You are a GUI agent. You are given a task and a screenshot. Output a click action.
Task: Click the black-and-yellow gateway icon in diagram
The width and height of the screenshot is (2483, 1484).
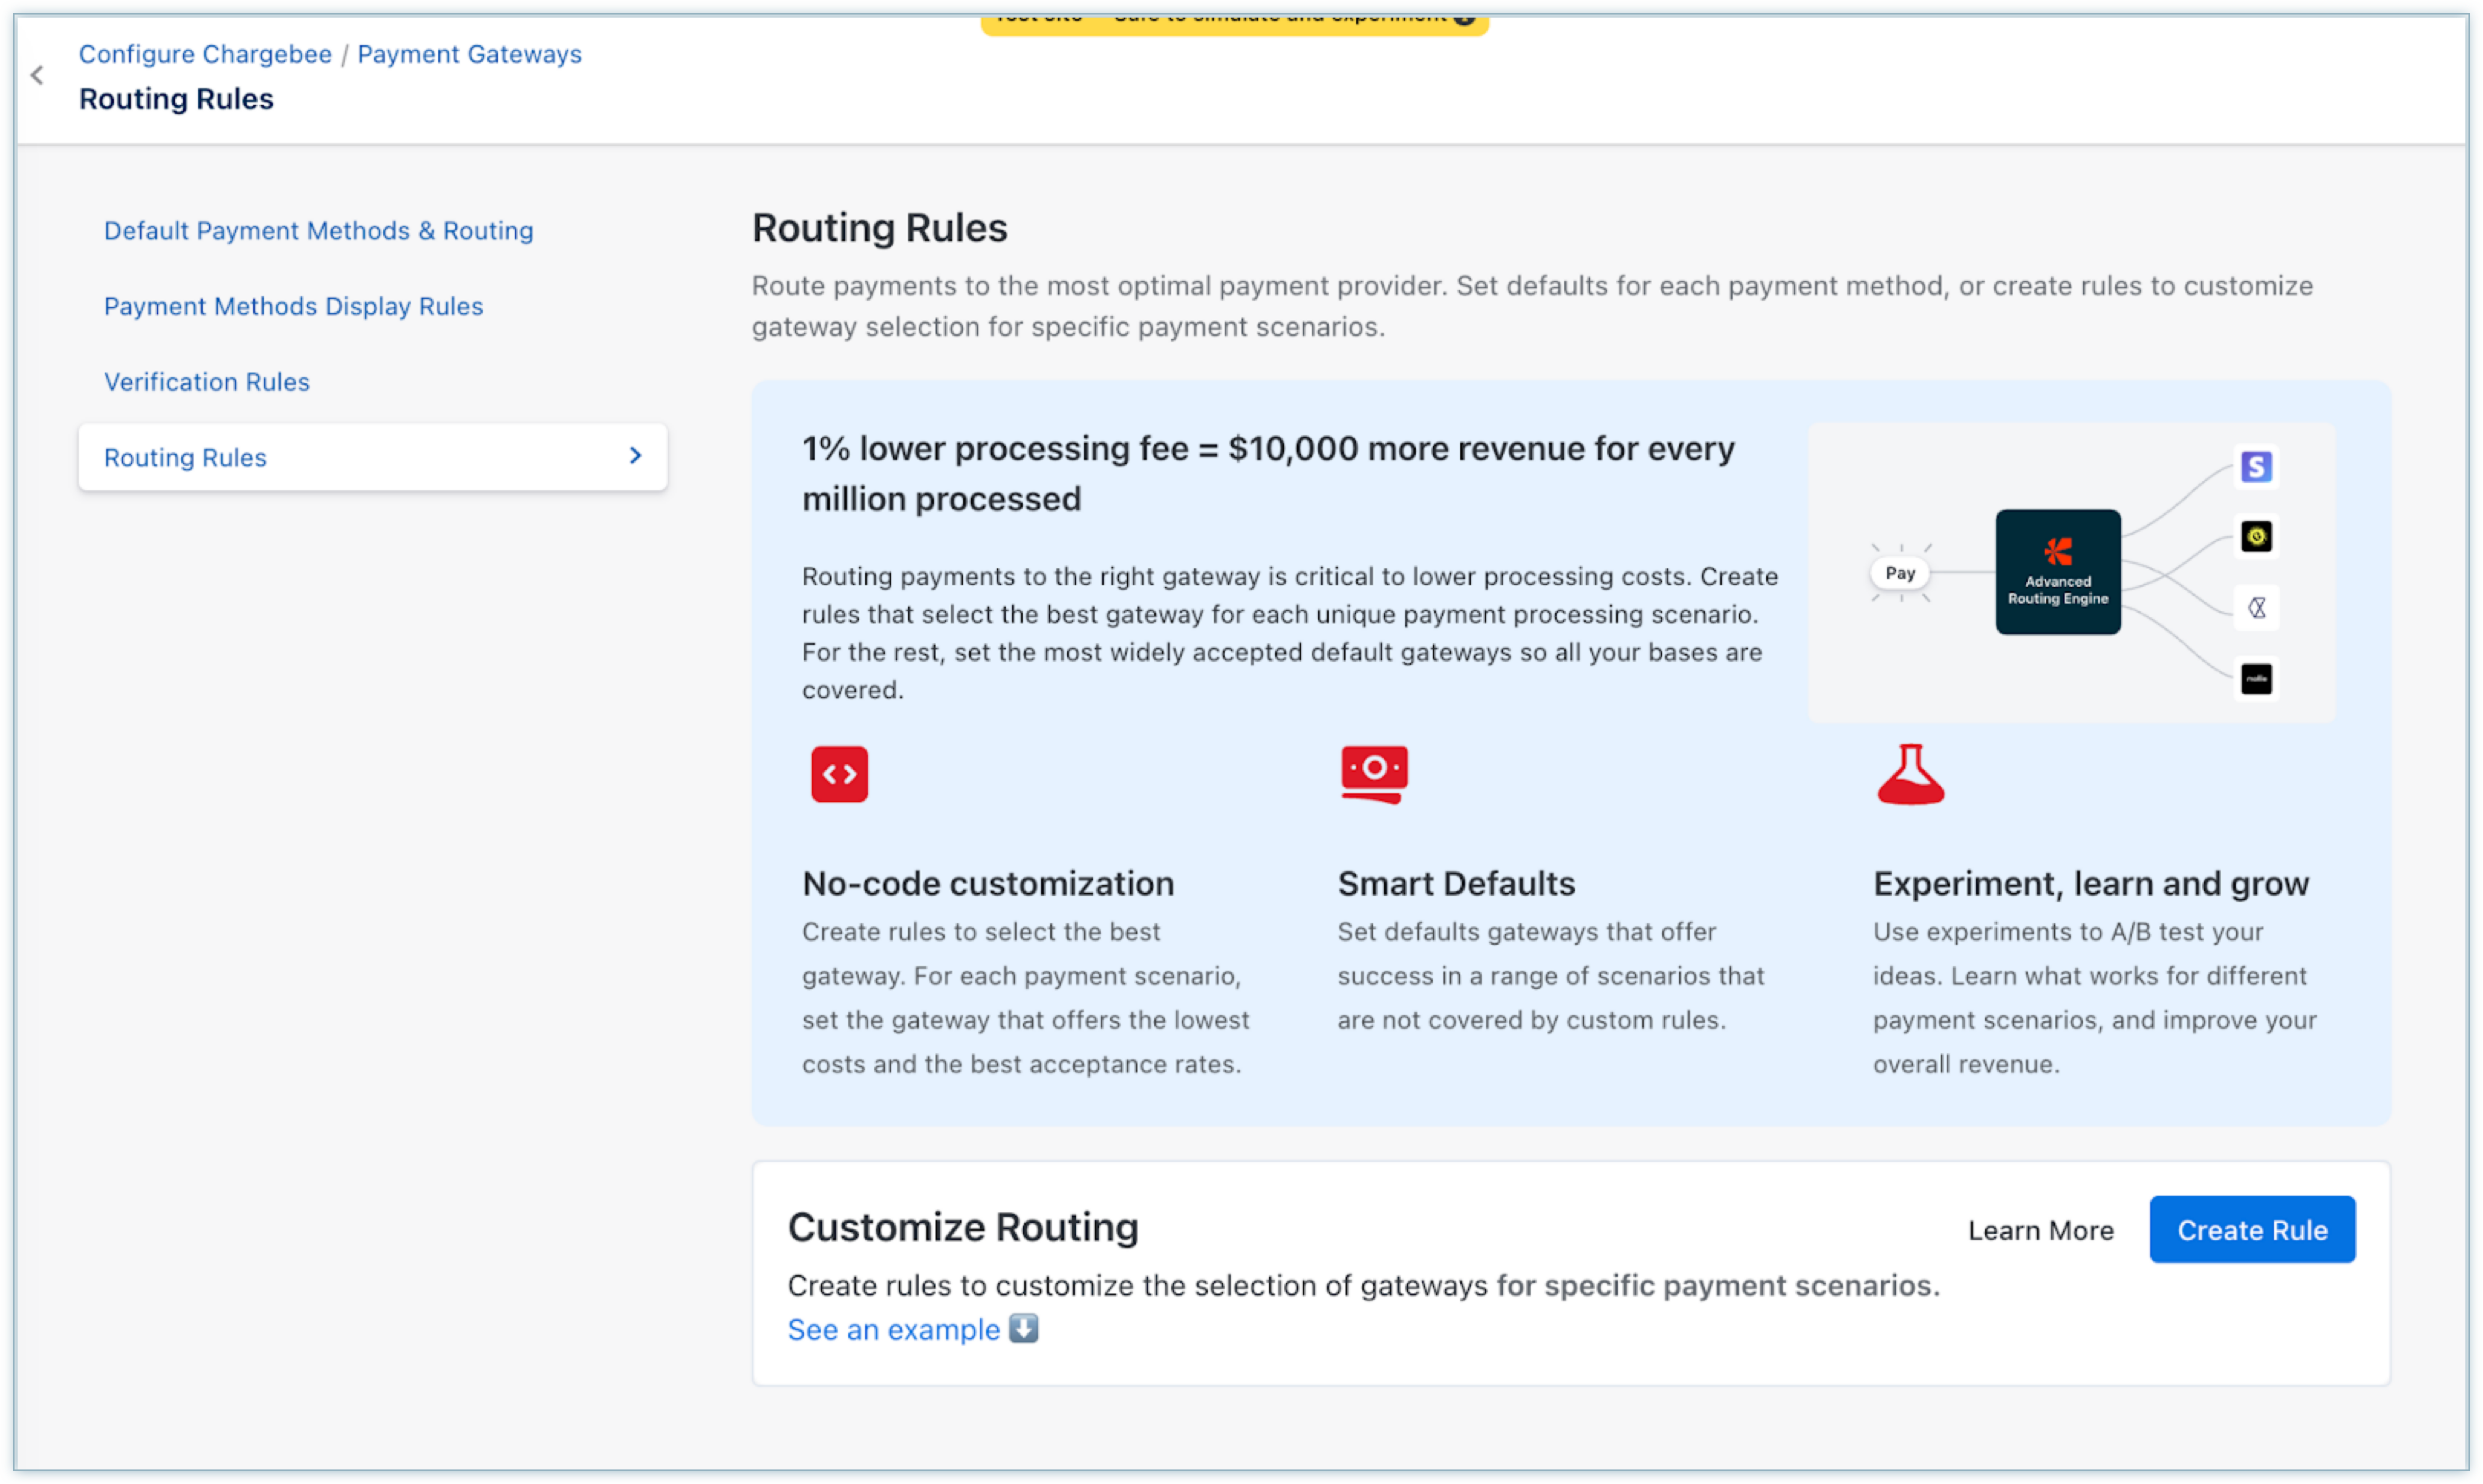click(x=2255, y=537)
